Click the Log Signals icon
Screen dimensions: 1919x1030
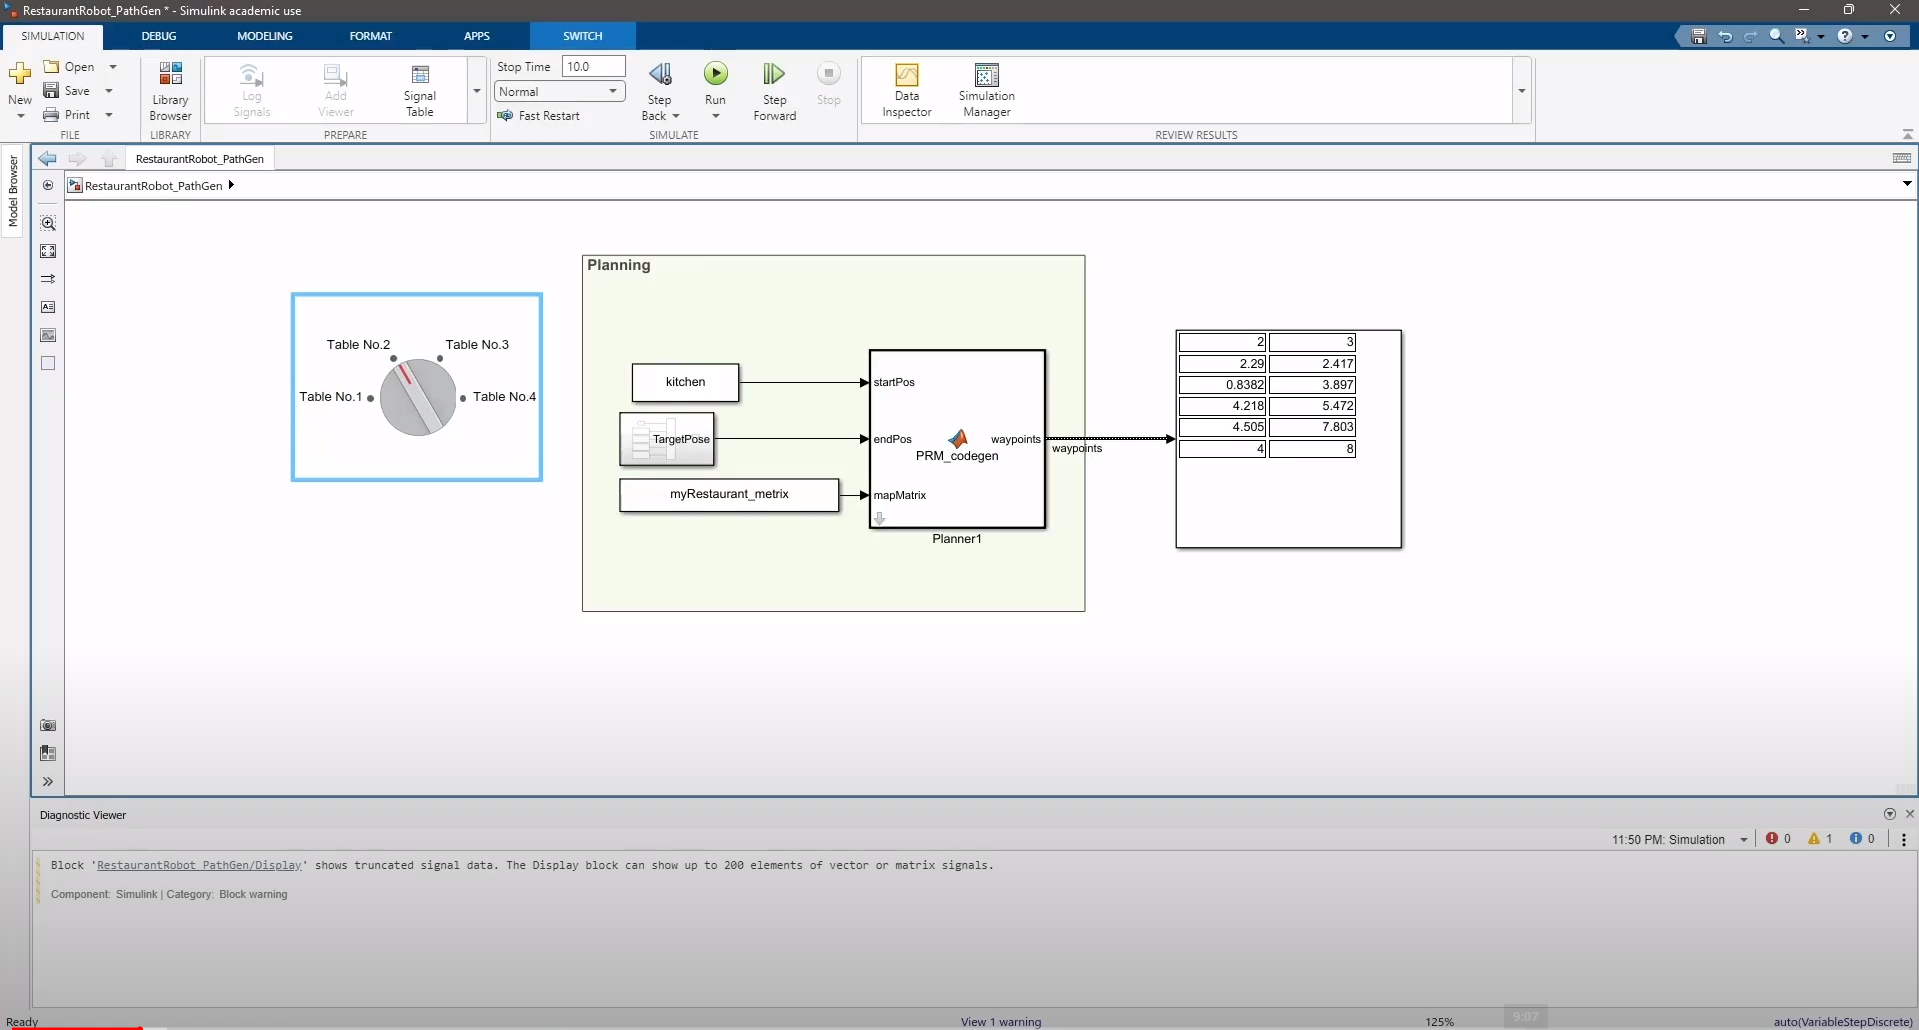[x=252, y=91]
